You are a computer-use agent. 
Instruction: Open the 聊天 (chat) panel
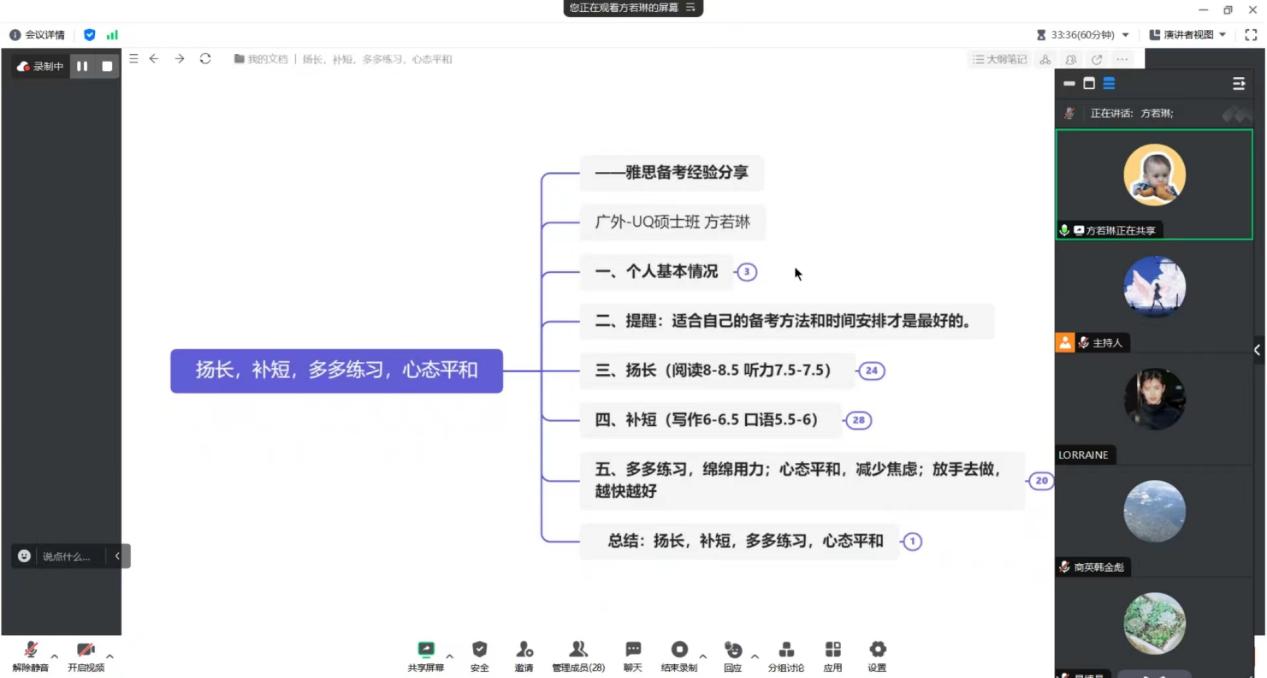pyautogui.click(x=632, y=655)
